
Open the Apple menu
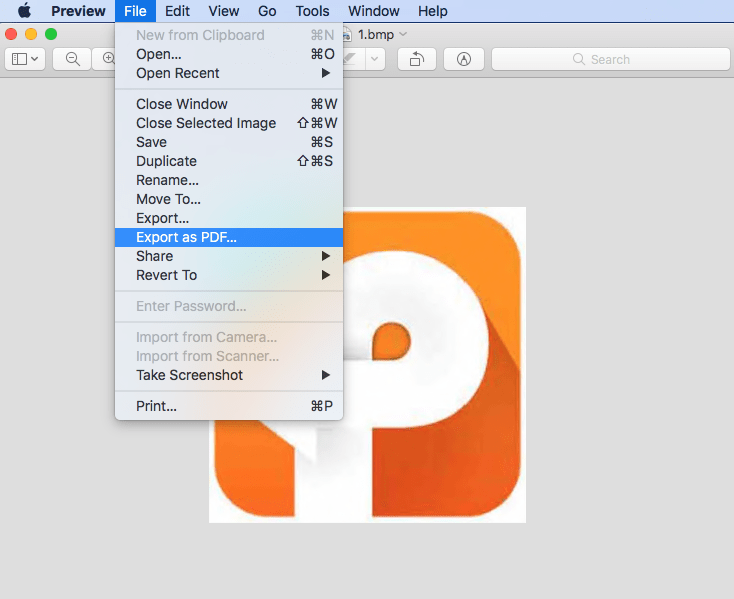(24, 11)
